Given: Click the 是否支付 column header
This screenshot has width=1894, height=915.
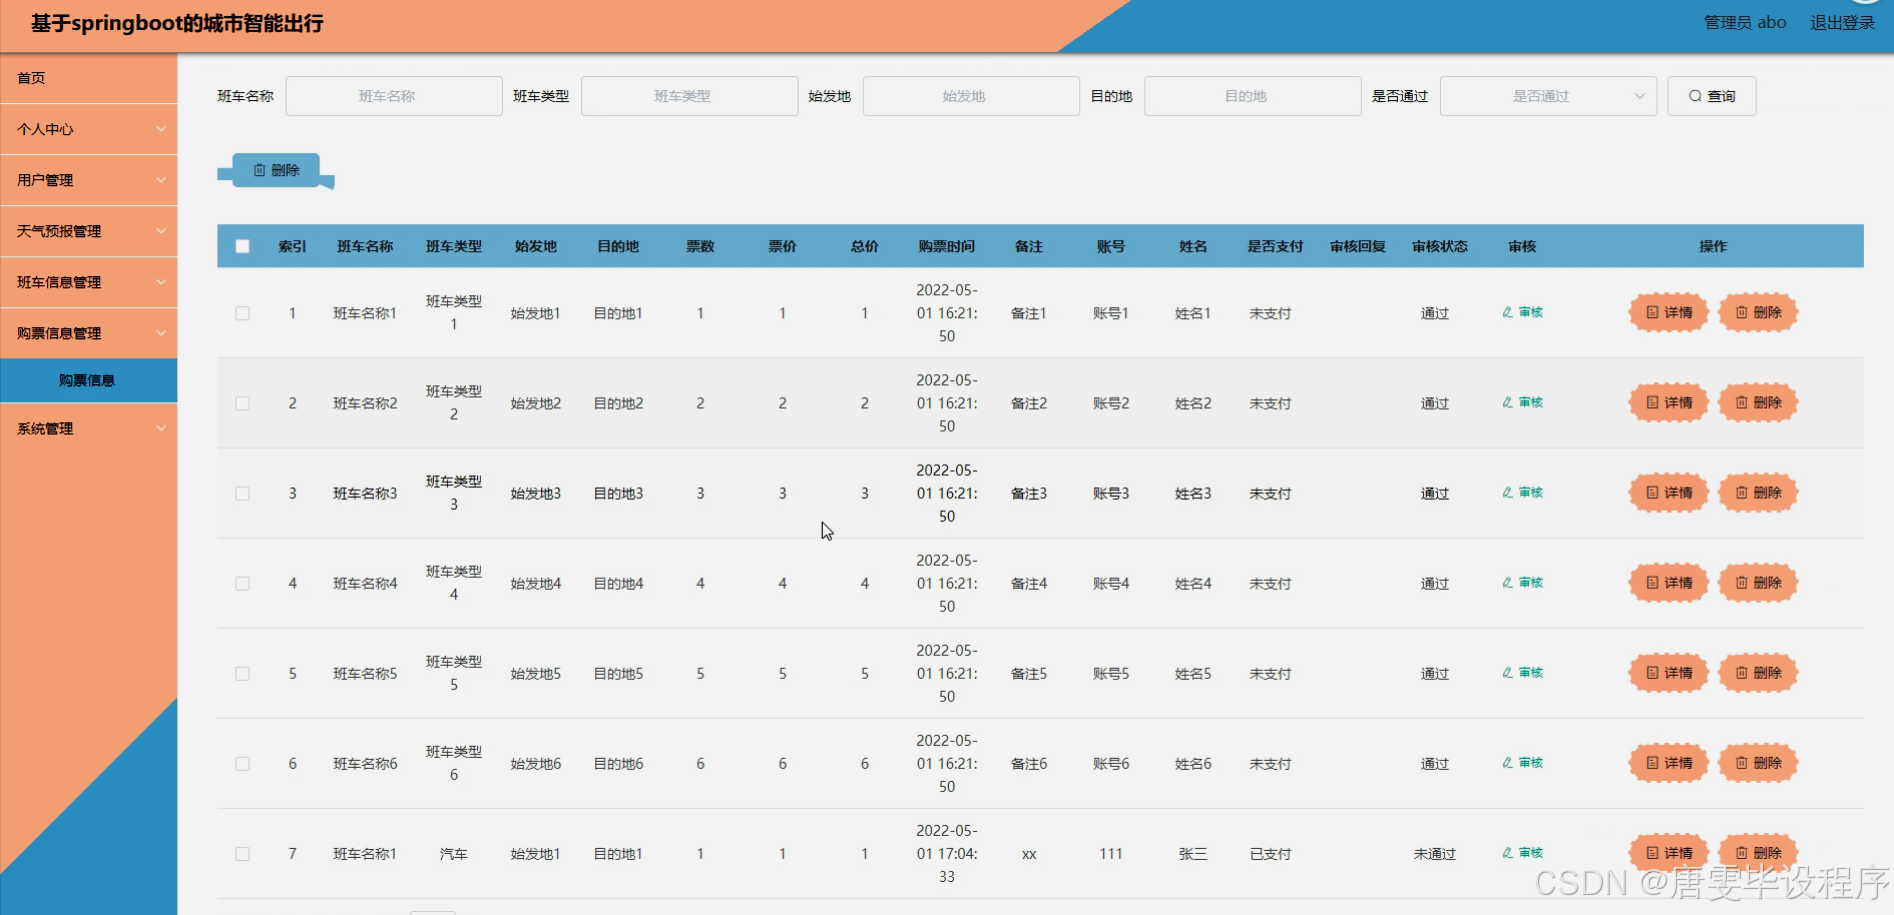Looking at the screenshot, I should pyautogui.click(x=1275, y=246).
